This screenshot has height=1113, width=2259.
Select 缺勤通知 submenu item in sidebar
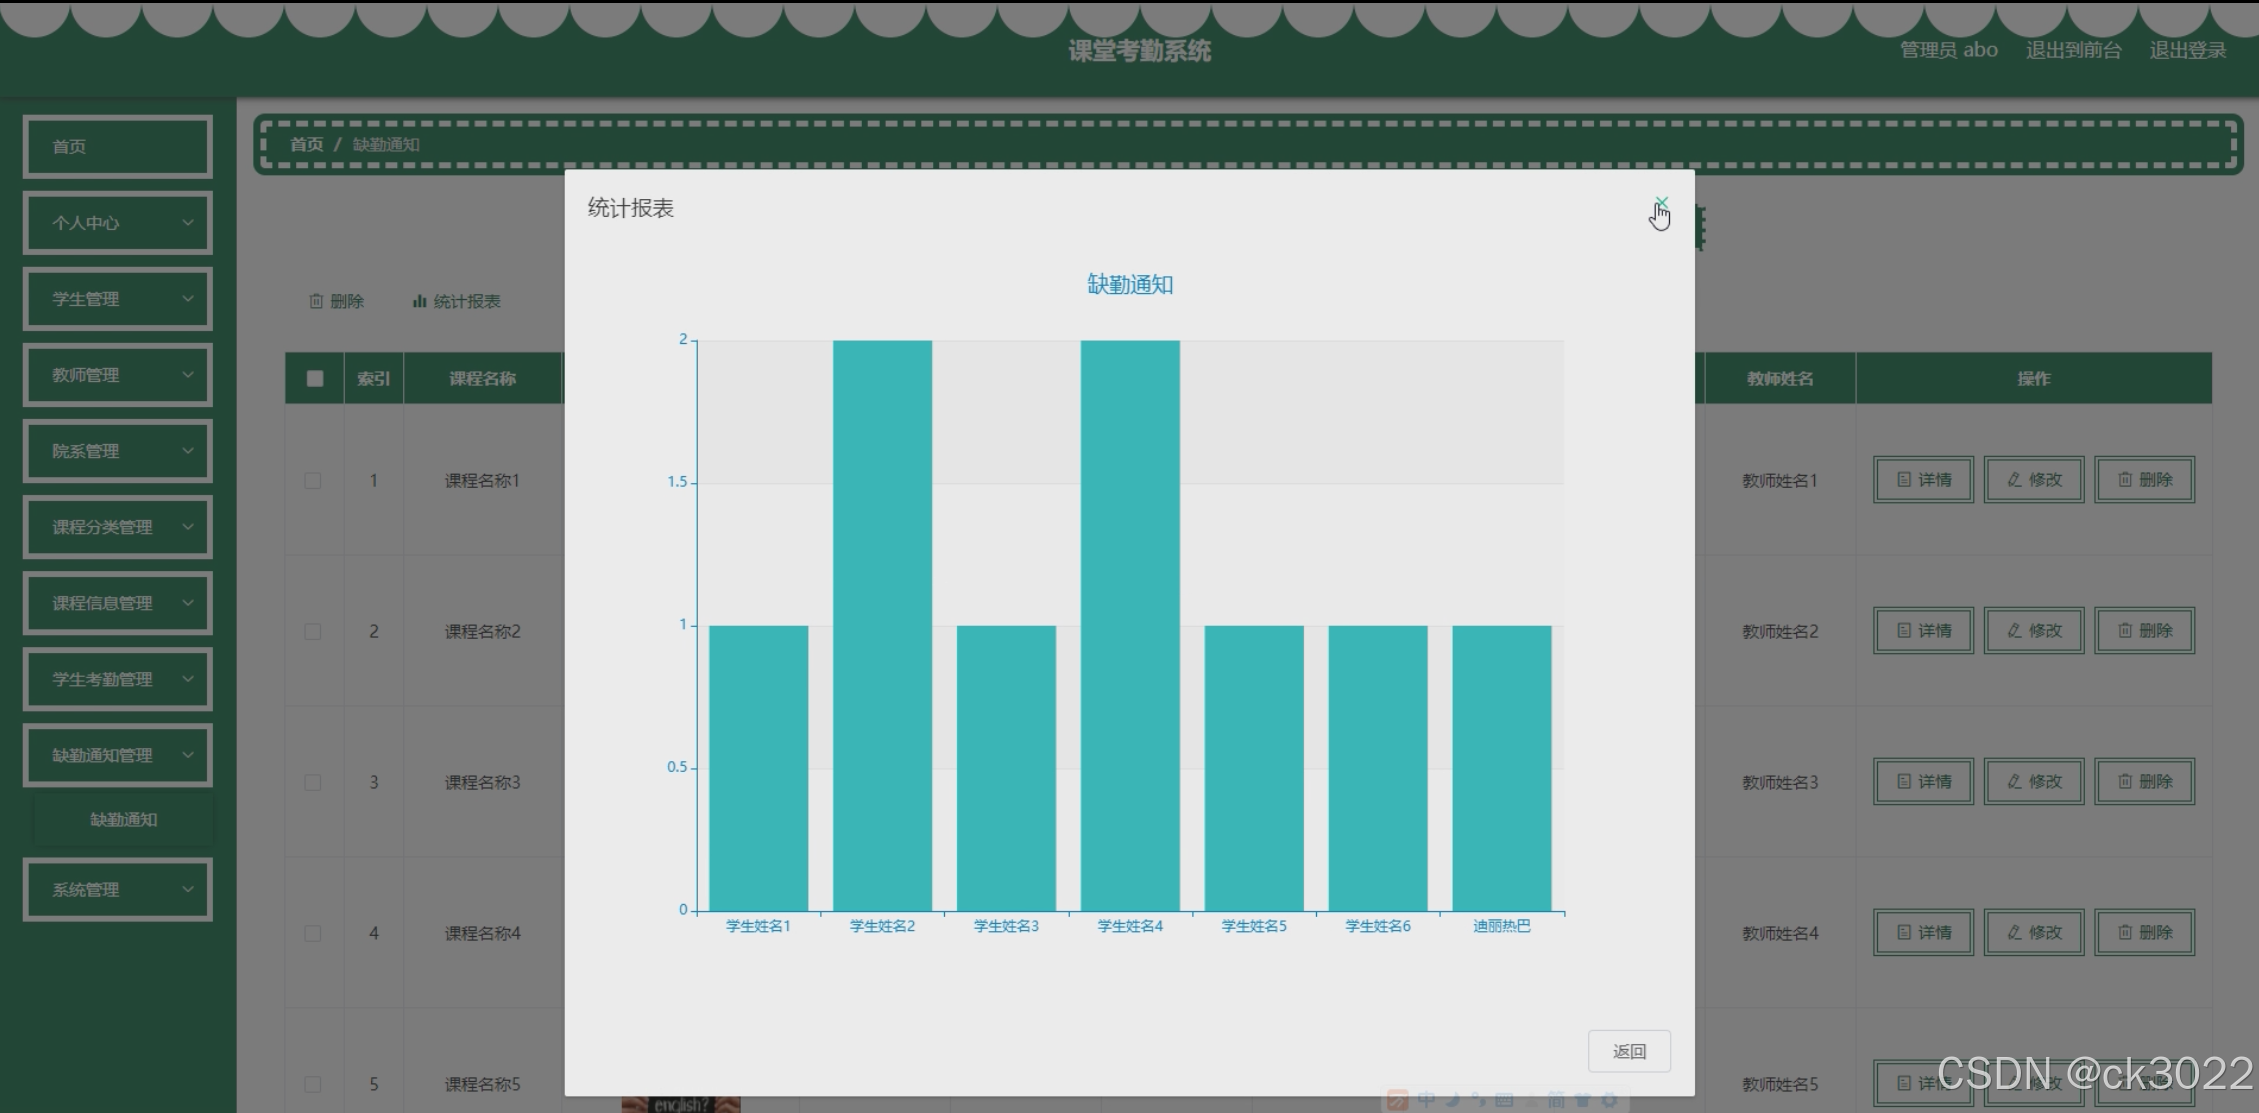[x=123, y=820]
